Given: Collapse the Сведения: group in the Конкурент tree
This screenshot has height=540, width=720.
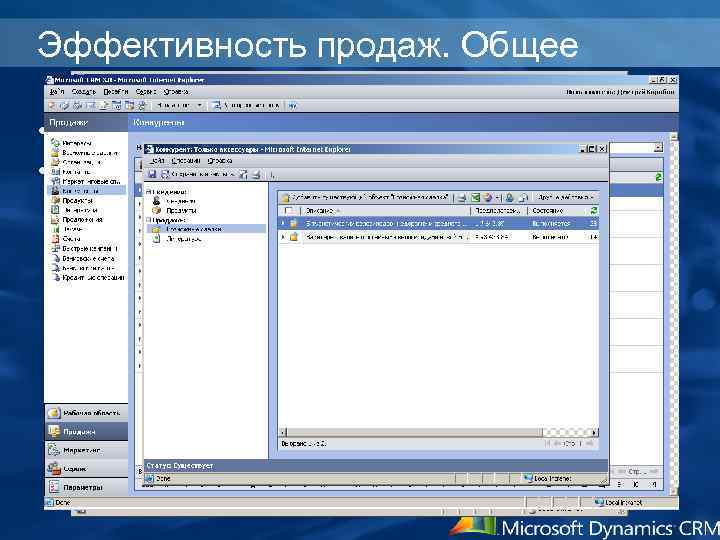Looking at the screenshot, I should pyautogui.click(x=148, y=192).
